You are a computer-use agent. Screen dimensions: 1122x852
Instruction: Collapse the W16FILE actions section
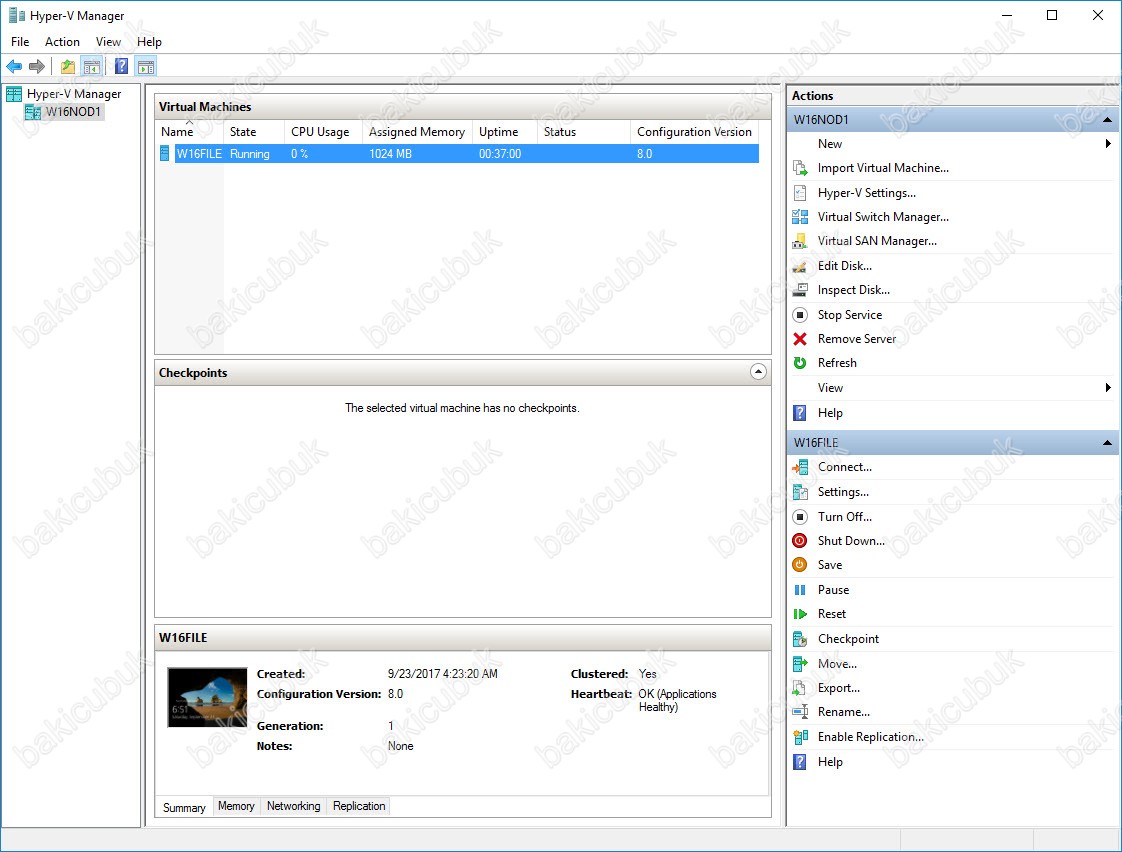tap(1107, 443)
